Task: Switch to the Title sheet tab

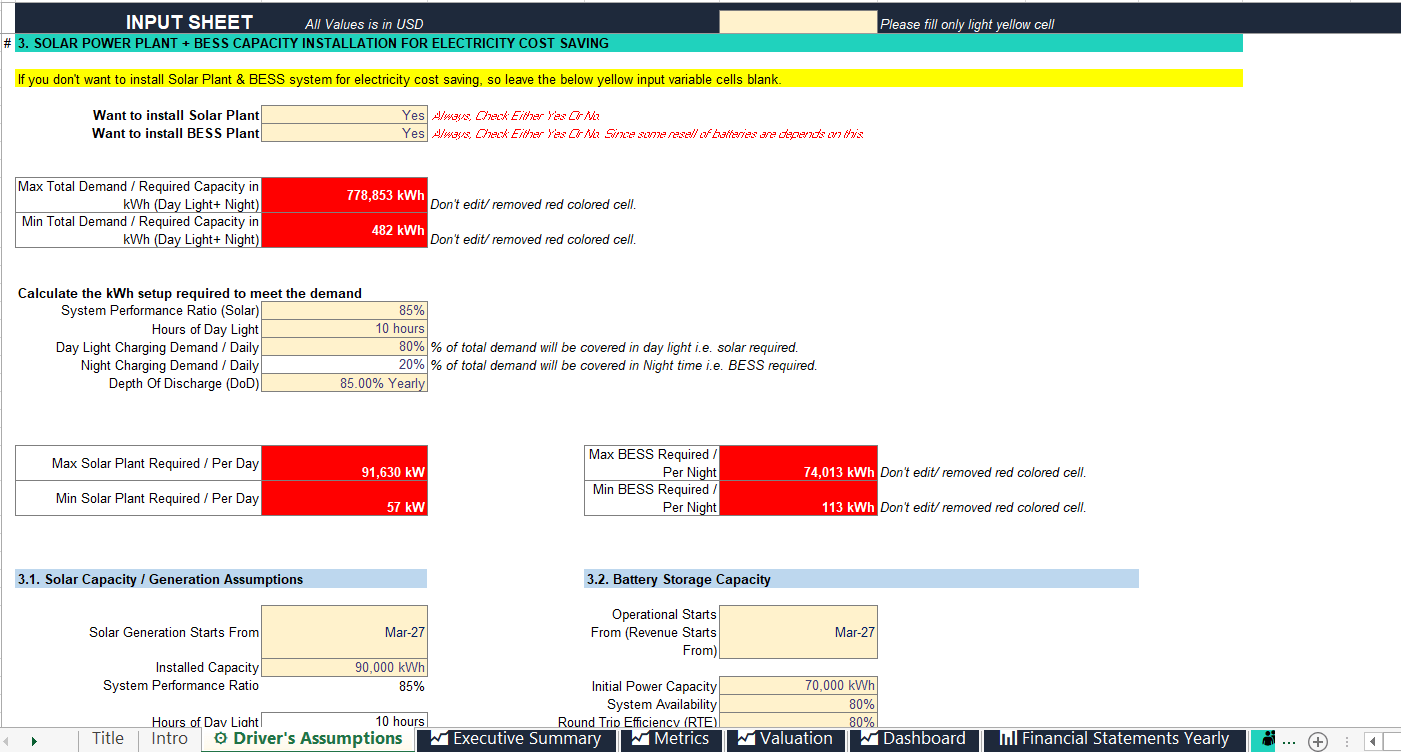Action: coord(108,739)
